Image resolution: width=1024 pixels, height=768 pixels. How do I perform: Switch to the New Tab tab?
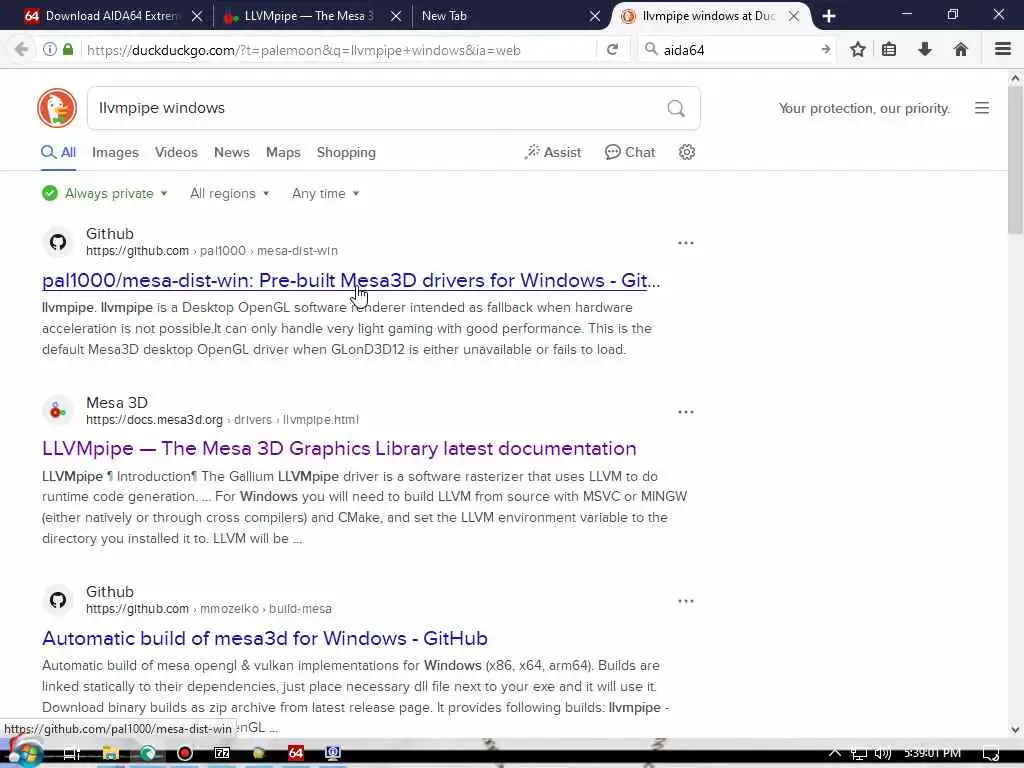(x=503, y=16)
